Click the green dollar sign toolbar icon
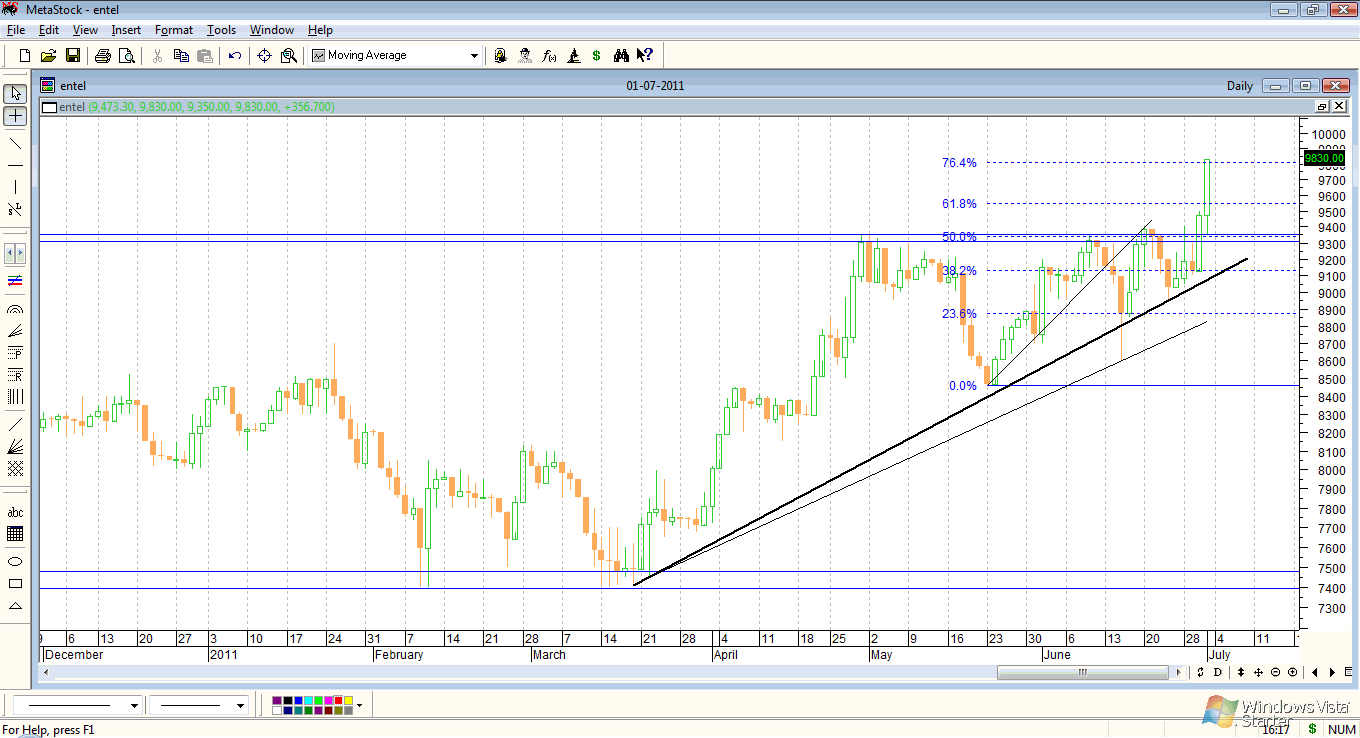This screenshot has width=1360, height=738. [x=597, y=56]
